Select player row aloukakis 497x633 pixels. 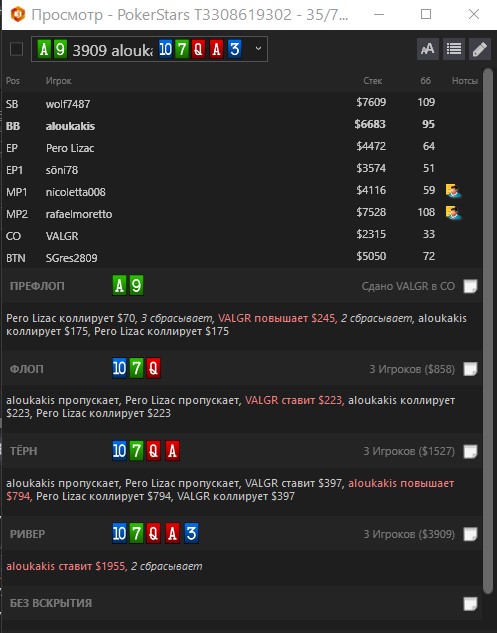click(242, 126)
